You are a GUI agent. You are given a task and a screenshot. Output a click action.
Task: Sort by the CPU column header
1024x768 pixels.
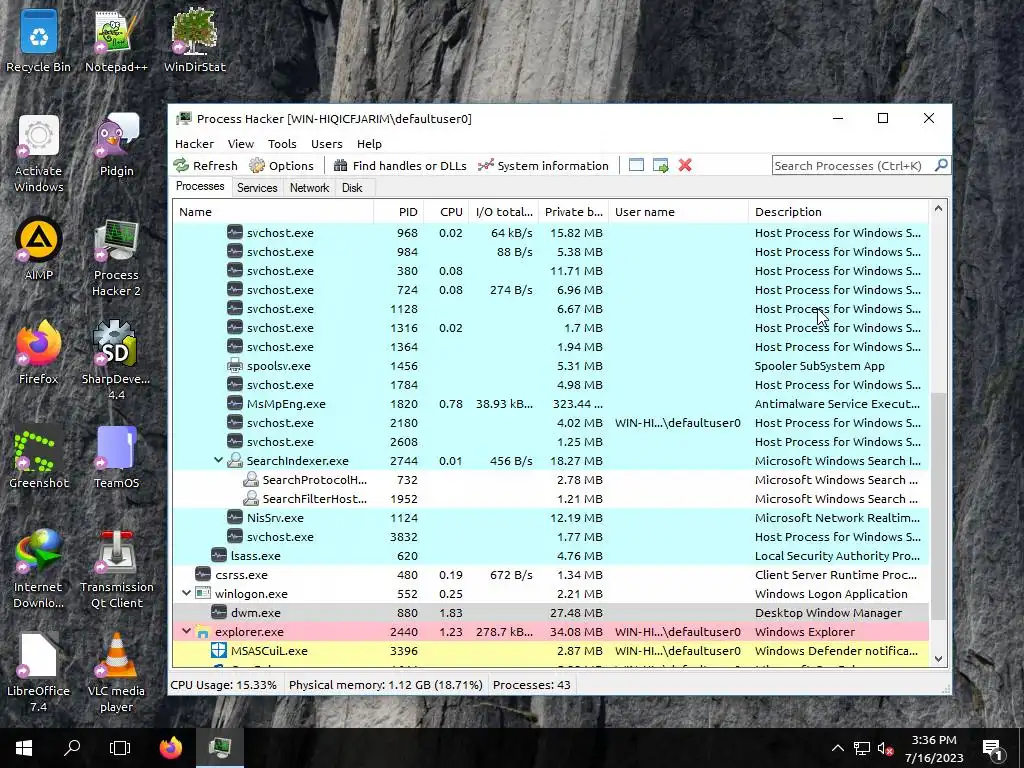tap(448, 212)
